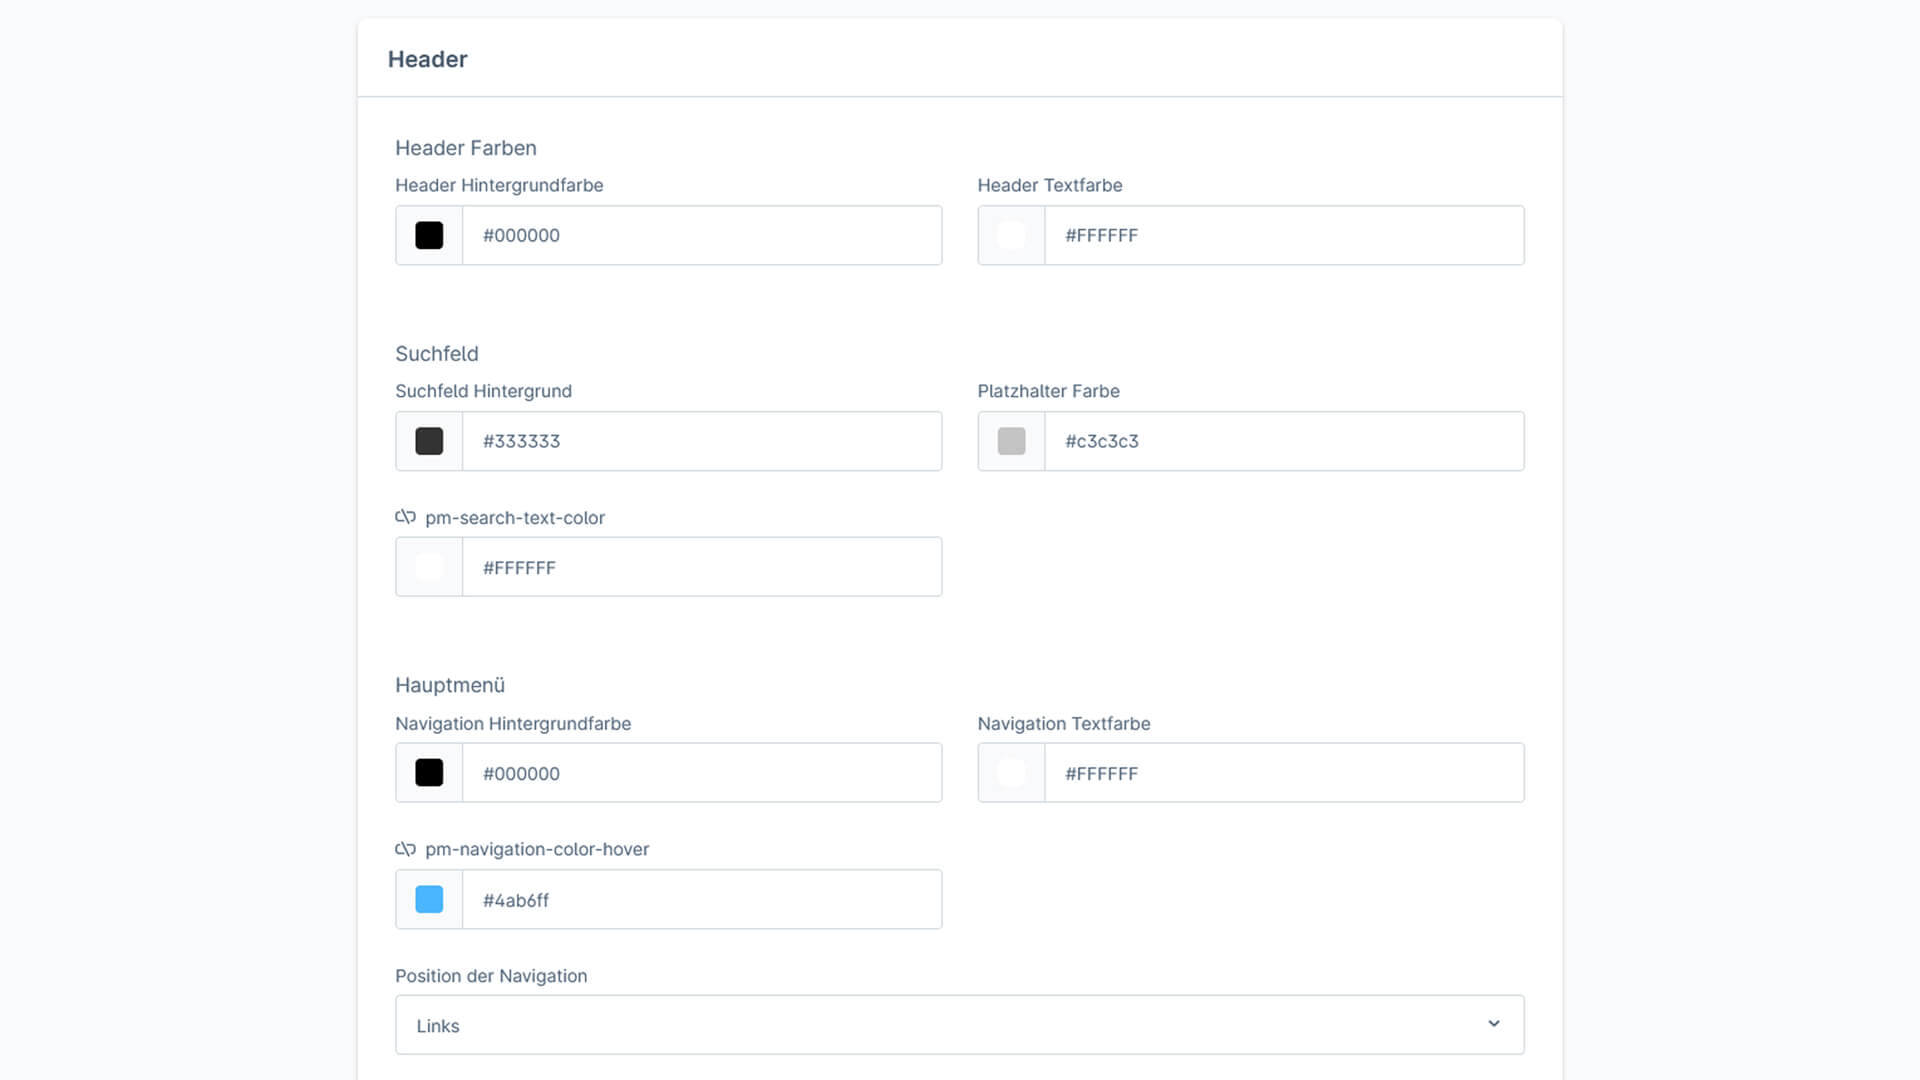Focus the Header Textfarbe hex value field
Viewport: 1920px width, 1080px height.
1283,235
